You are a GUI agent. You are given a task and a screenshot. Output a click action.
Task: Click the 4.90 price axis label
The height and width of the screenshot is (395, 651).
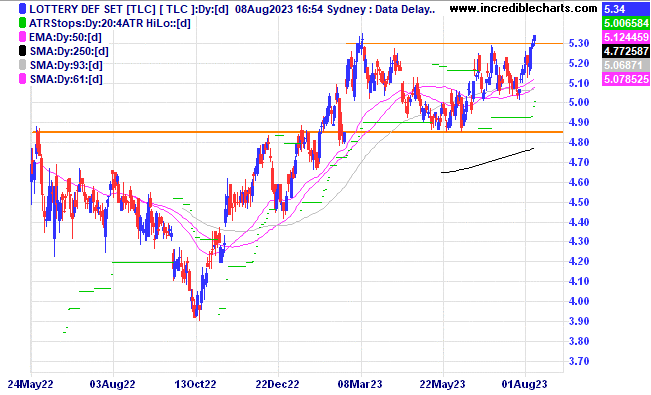(x=579, y=122)
